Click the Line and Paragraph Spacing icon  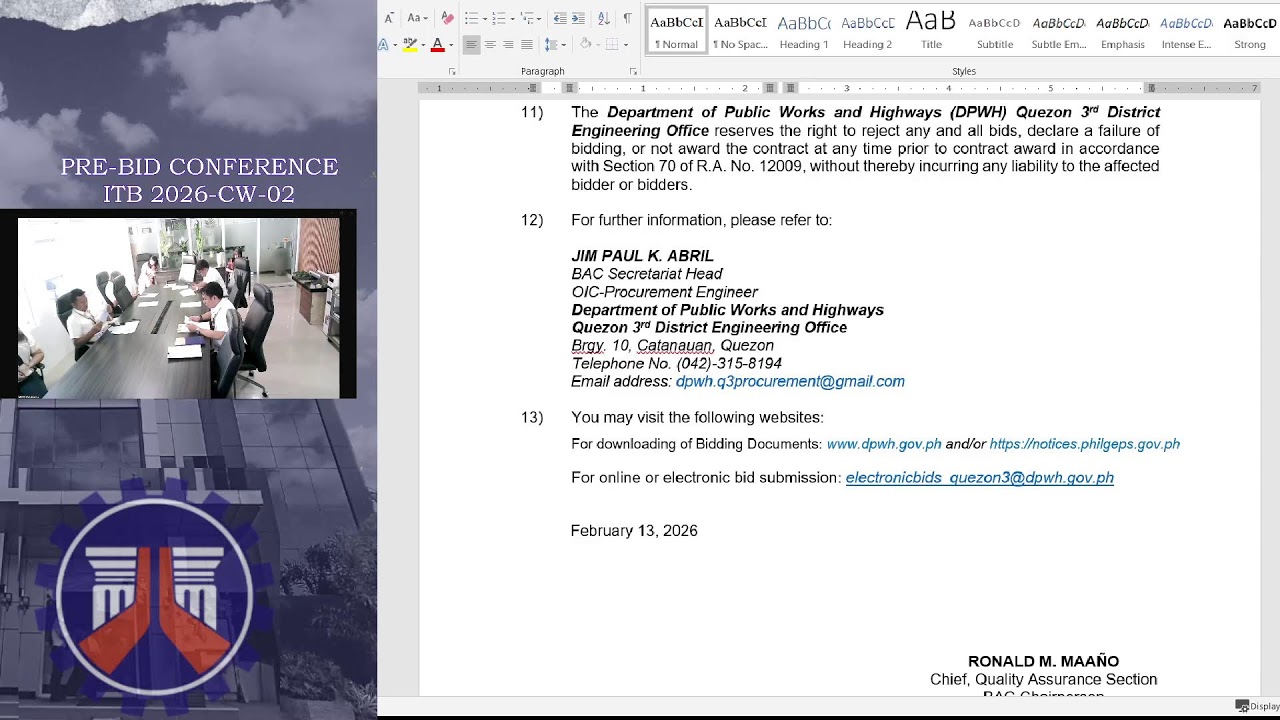(x=550, y=44)
